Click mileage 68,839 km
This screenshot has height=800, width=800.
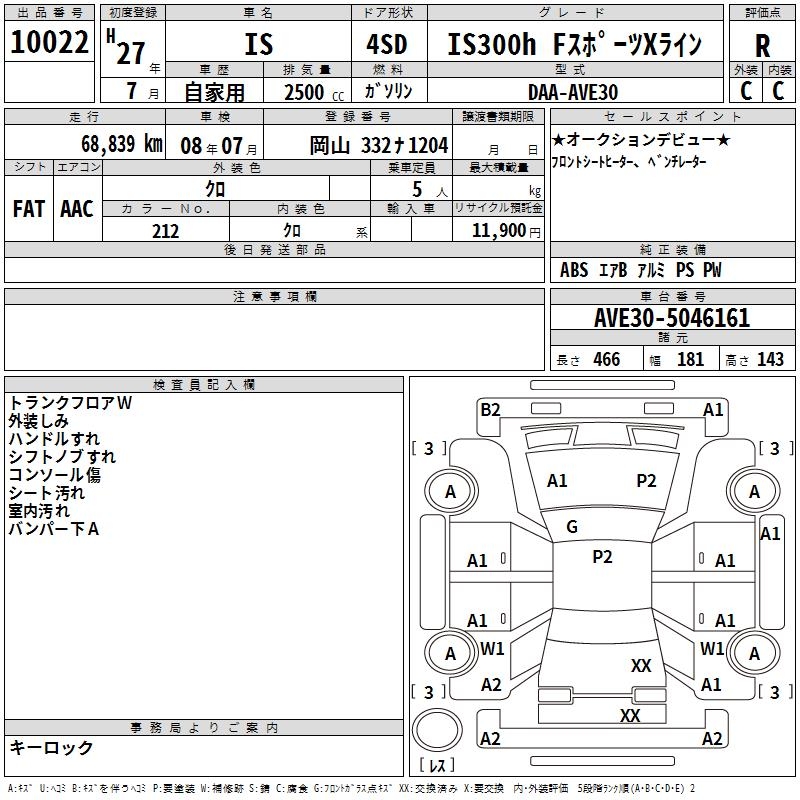122,144
